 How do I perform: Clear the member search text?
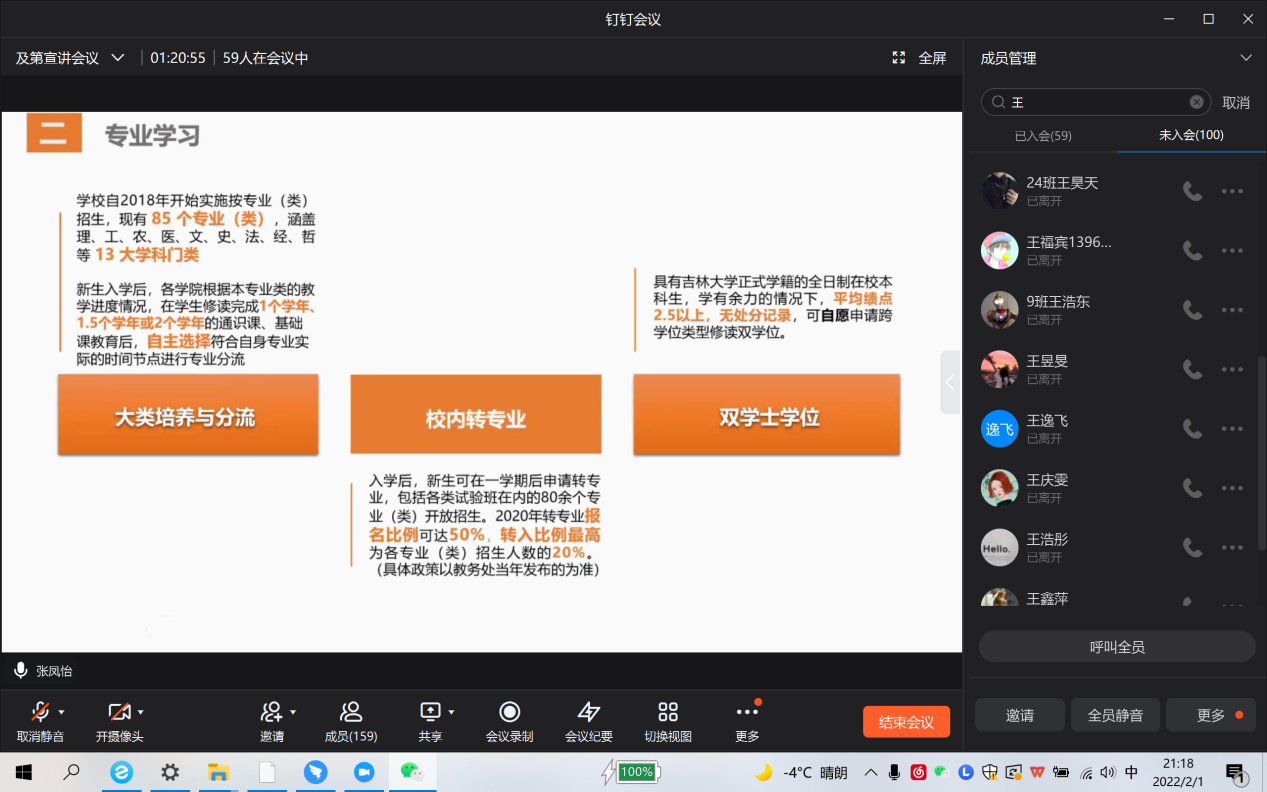(x=1196, y=102)
